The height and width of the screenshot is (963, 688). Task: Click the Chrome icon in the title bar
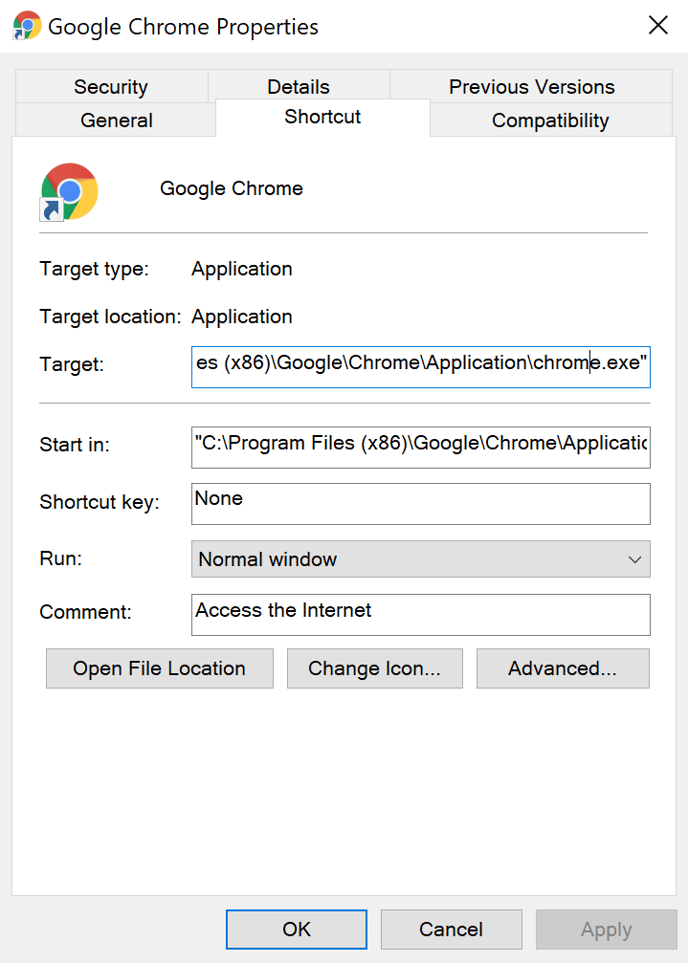27,26
